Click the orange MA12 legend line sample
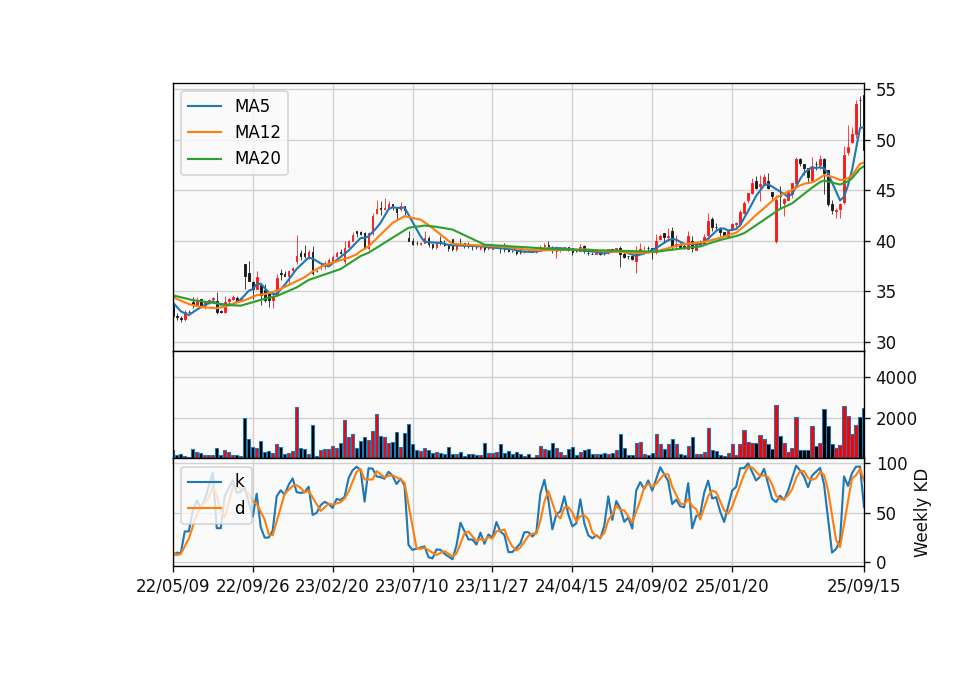The width and height of the screenshot is (960, 690). [204, 132]
